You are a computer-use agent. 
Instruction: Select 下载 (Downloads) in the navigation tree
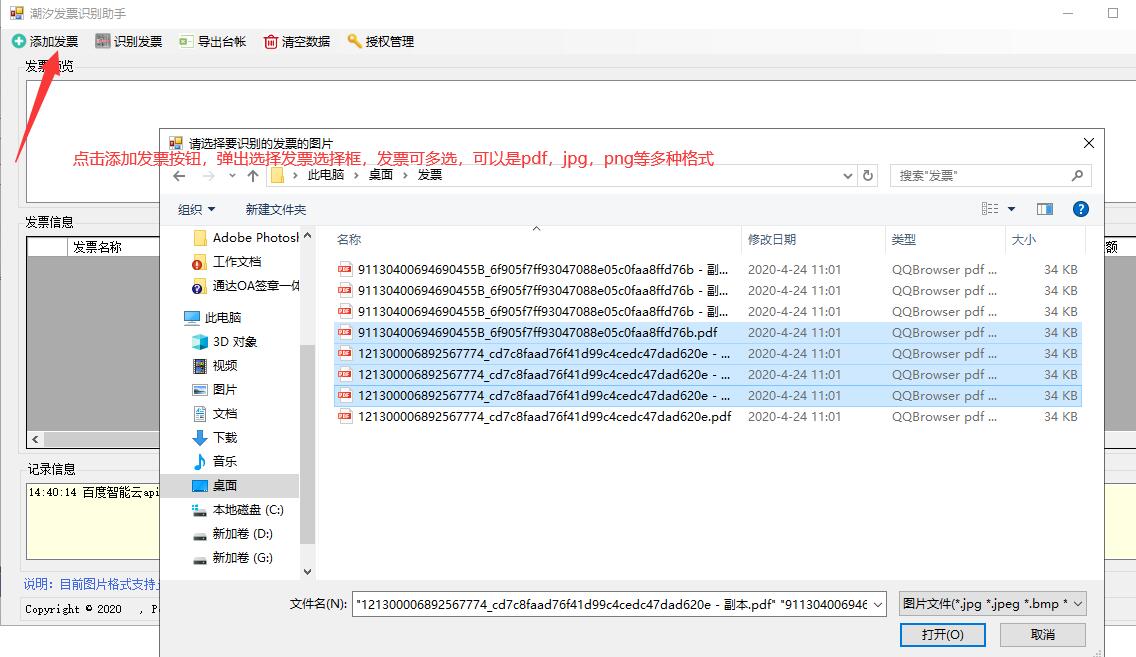(225, 438)
